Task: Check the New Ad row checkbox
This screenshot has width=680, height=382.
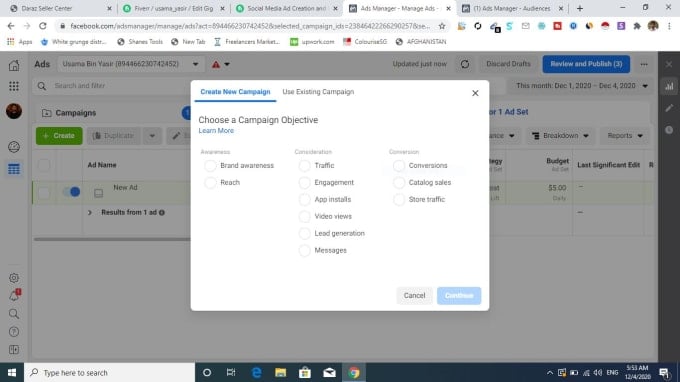Action: click(x=44, y=193)
